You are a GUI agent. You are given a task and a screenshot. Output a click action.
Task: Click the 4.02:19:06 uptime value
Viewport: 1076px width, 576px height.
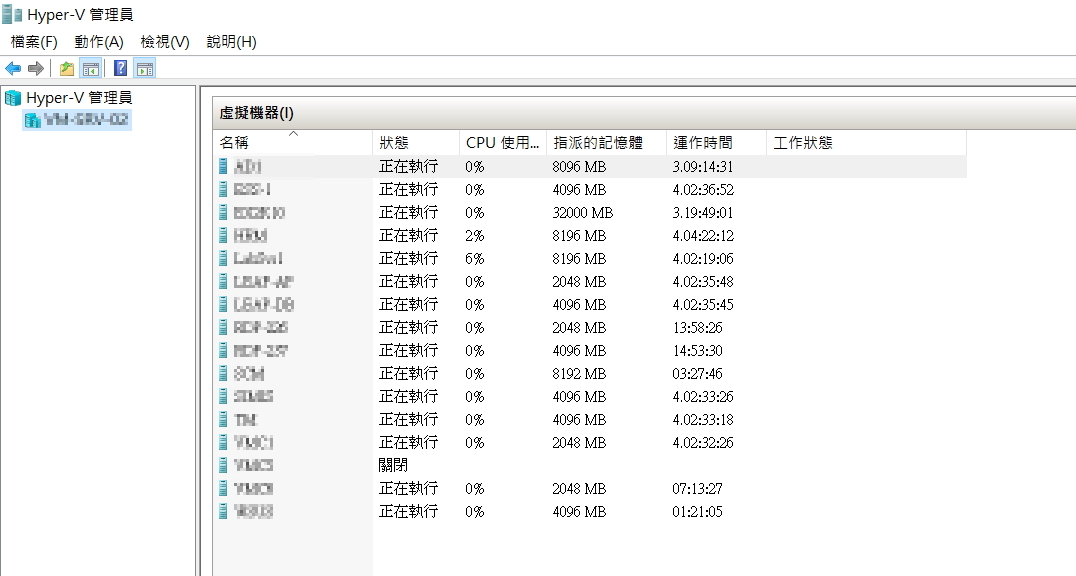click(703, 259)
